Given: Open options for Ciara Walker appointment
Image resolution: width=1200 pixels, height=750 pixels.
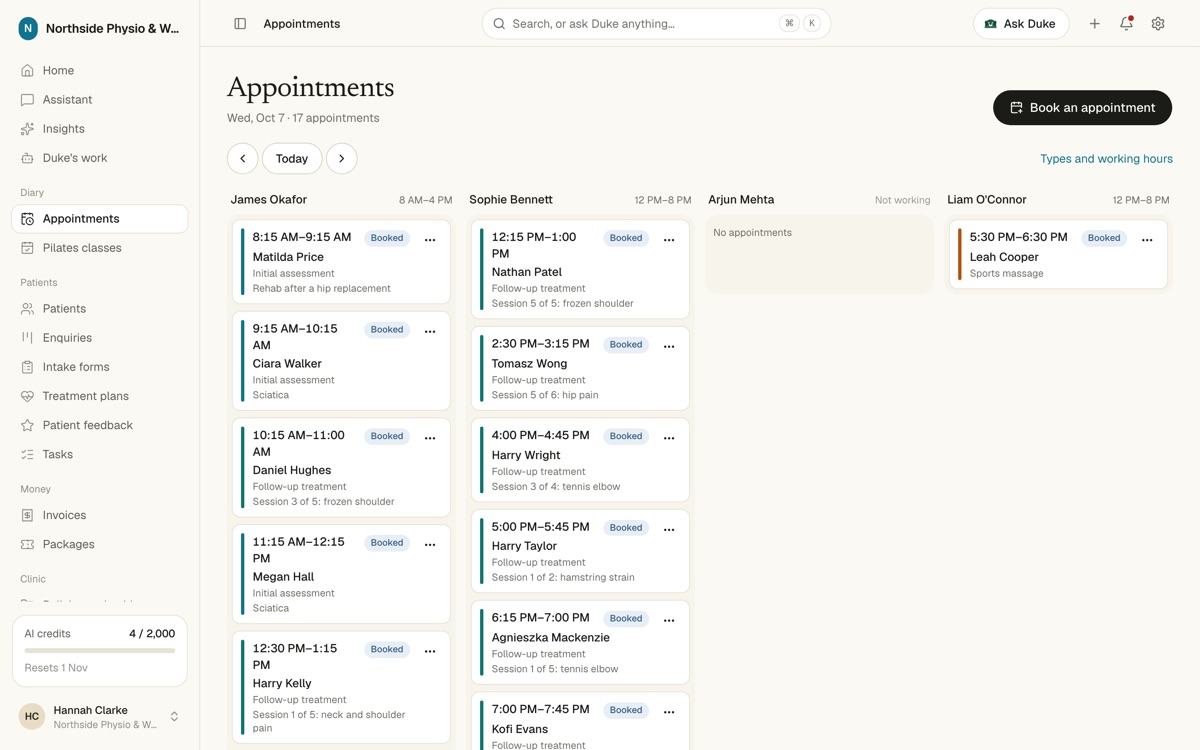Looking at the screenshot, I should 430,331.
